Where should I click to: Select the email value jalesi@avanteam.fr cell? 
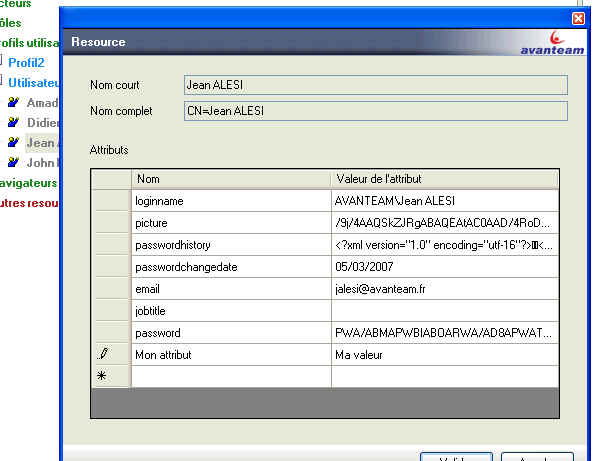(444, 289)
